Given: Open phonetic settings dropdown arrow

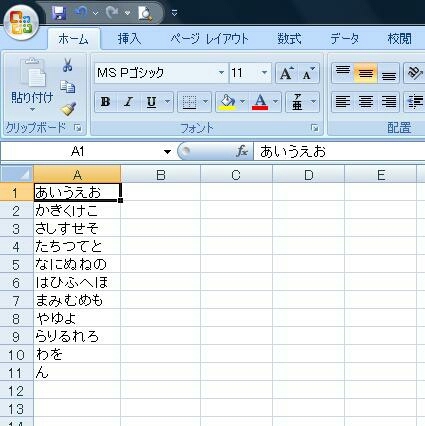Looking at the screenshot, I should pyautogui.click(x=313, y=102).
